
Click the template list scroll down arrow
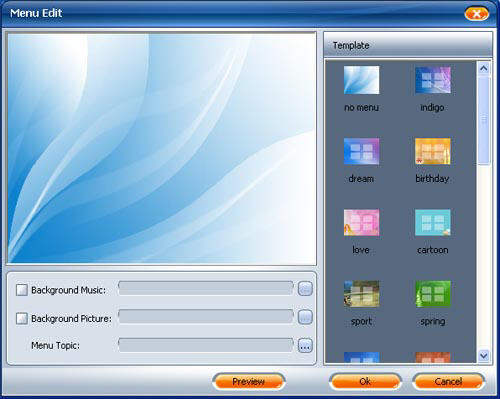tap(484, 355)
